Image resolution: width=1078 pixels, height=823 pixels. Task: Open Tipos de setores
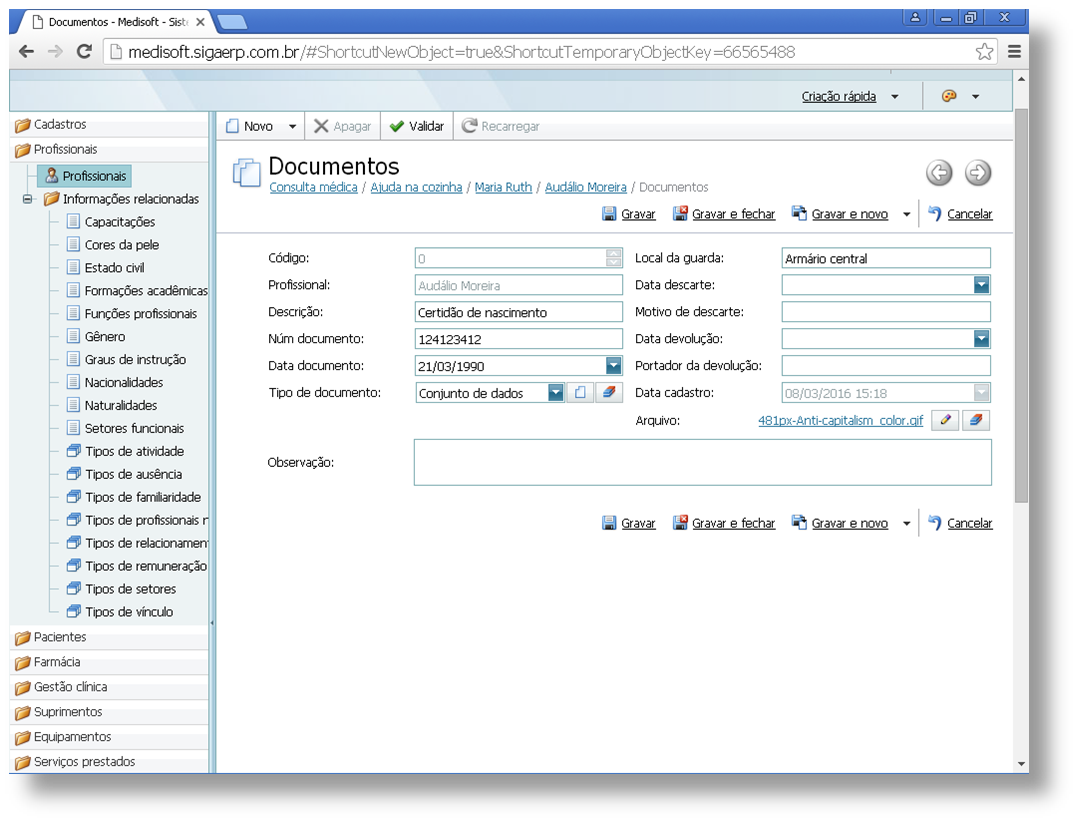pos(130,589)
